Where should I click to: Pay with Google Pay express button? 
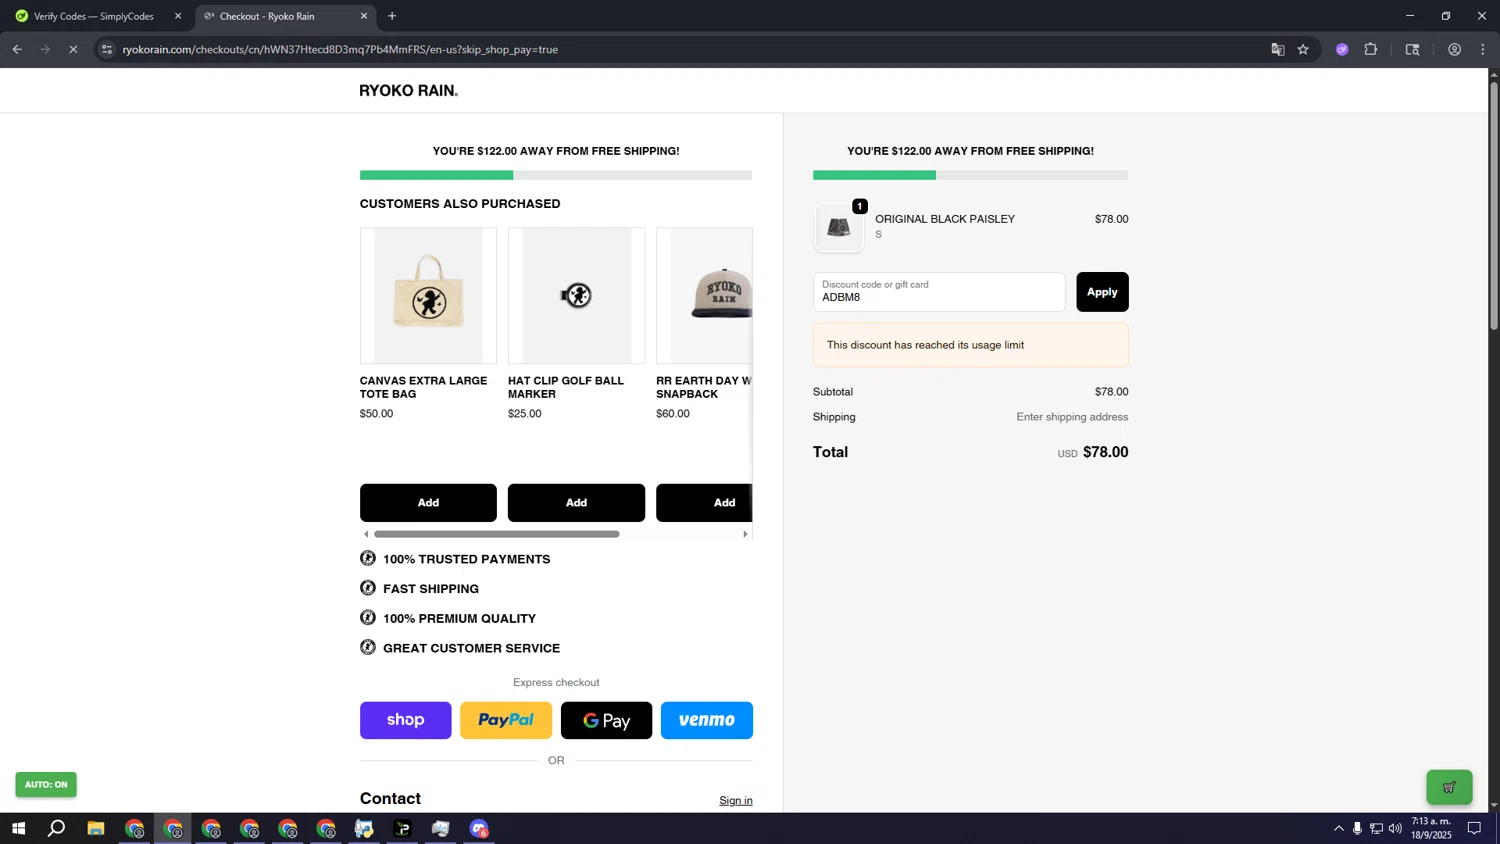pyautogui.click(x=606, y=720)
